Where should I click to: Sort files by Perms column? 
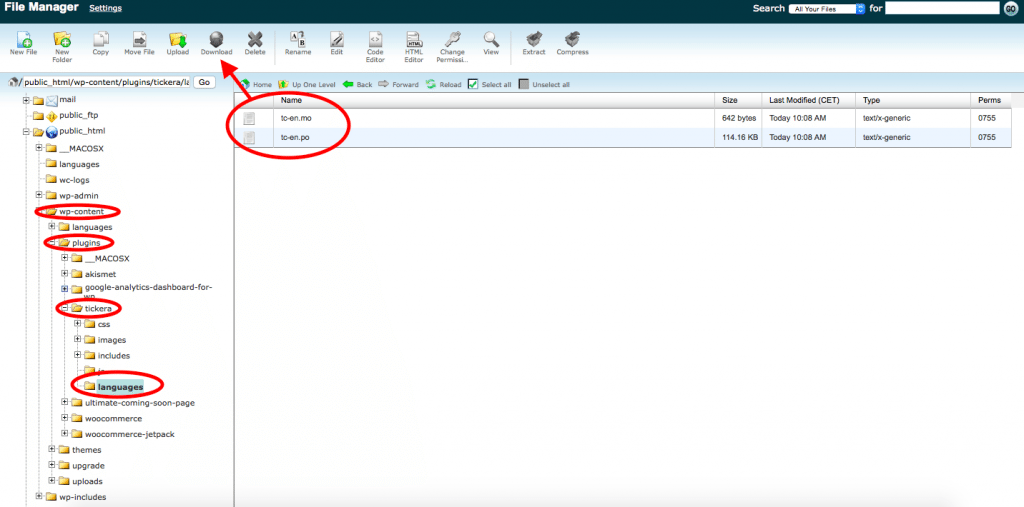991,101
